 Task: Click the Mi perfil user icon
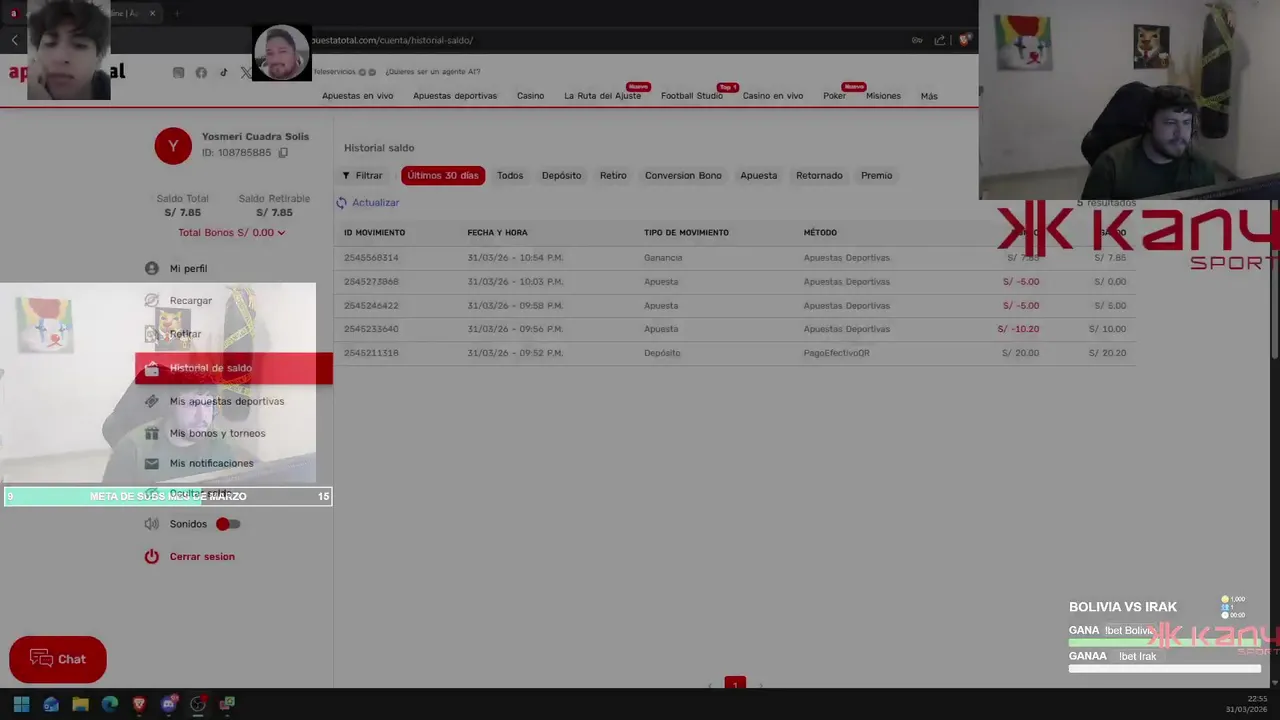point(152,268)
